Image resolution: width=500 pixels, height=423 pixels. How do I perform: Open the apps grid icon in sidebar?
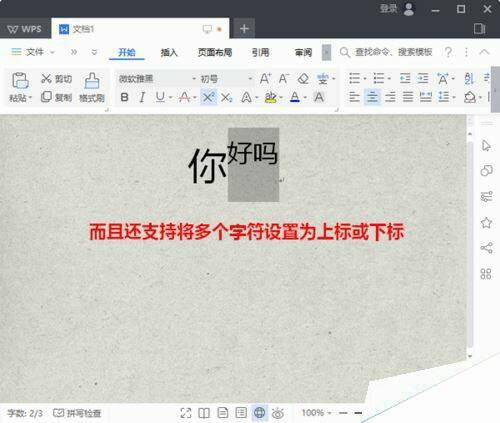pyautogui.click(x=486, y=274)
